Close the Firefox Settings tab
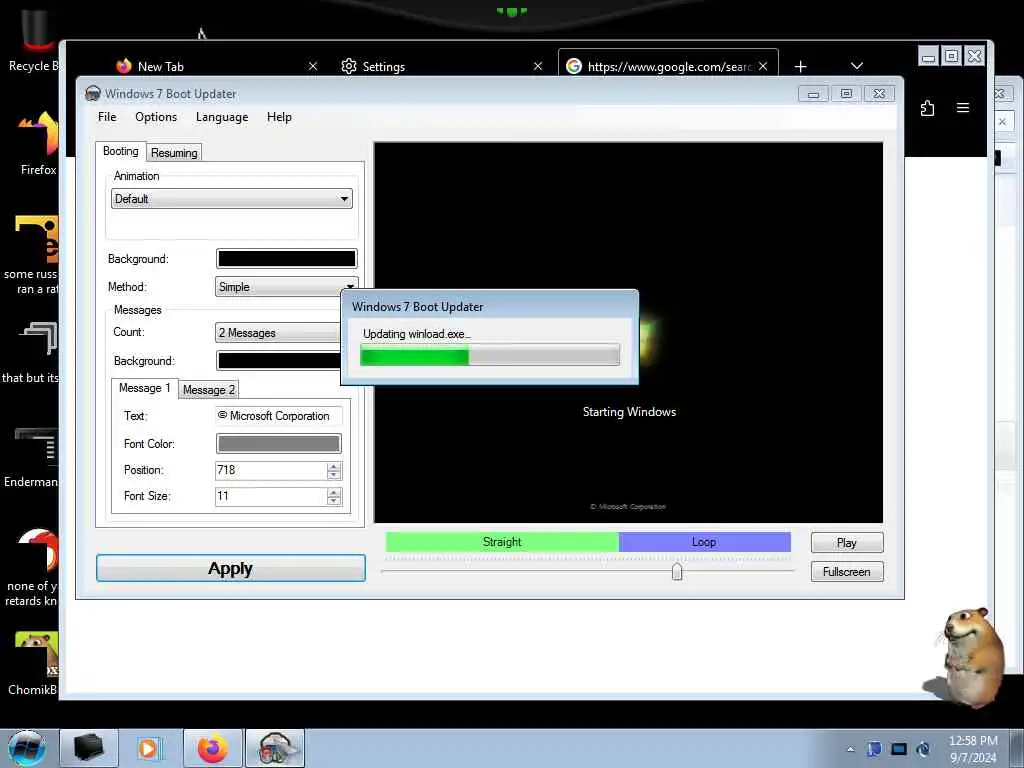 [x=538, y=67]
